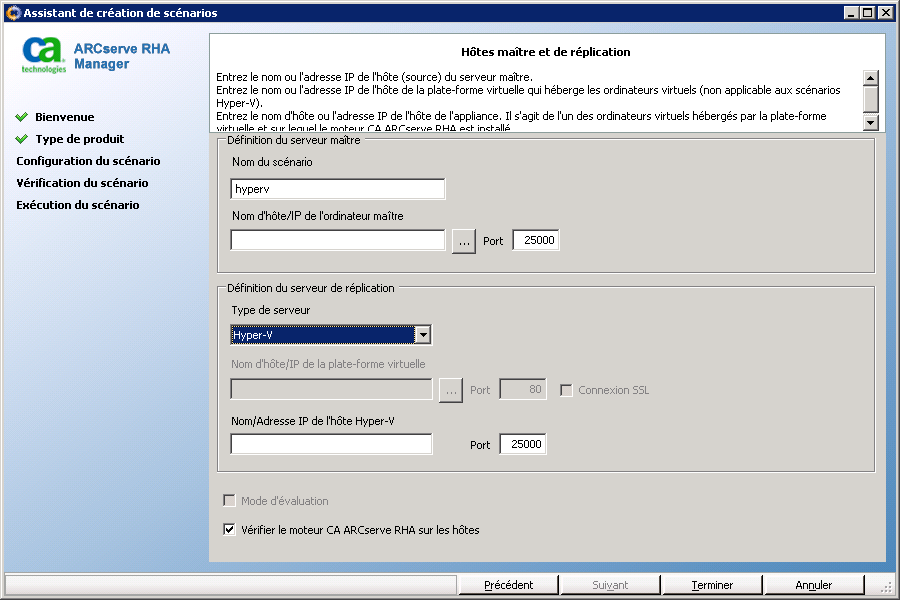The height and width of the screenshot is (600, 900).
Task: Click the Précédent button
Action: [x=508, y=585]
